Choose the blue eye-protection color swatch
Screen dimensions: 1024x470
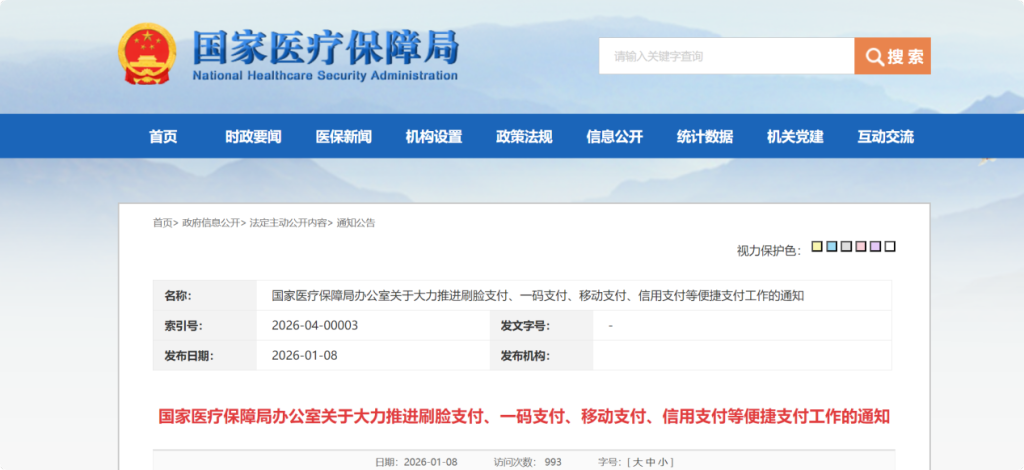(831, 247)
